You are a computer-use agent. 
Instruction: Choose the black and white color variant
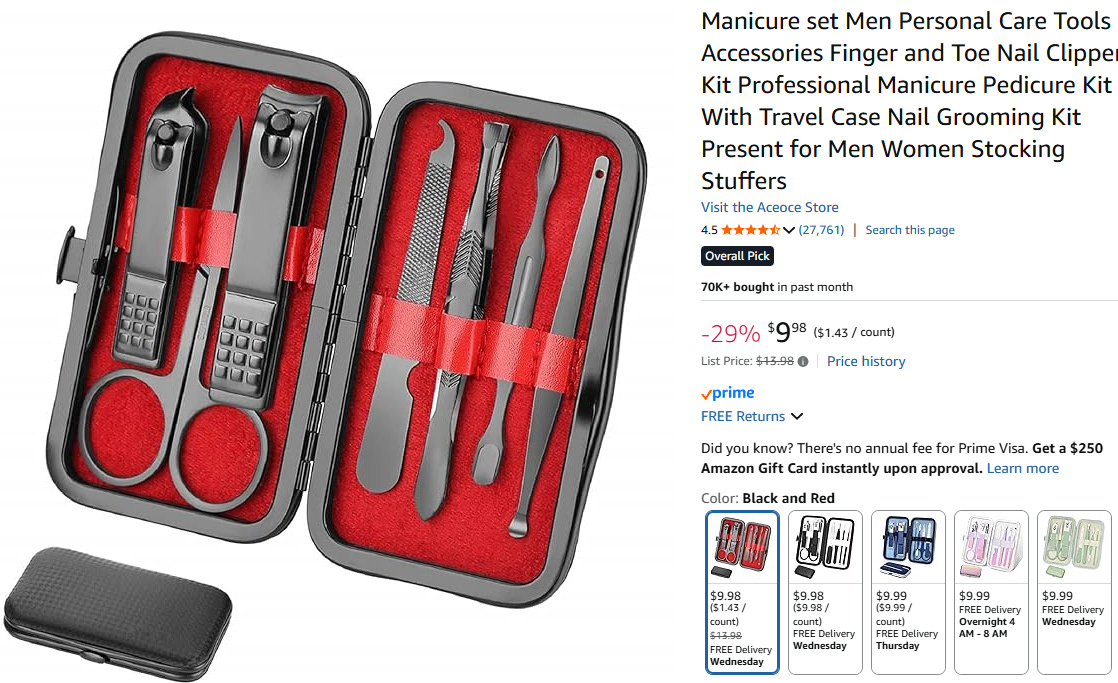[825, 592]
